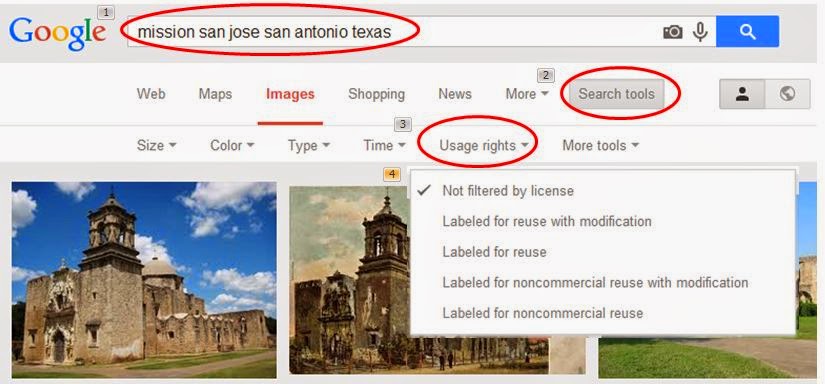Open the Usage rights dropdown

[484, 145]
